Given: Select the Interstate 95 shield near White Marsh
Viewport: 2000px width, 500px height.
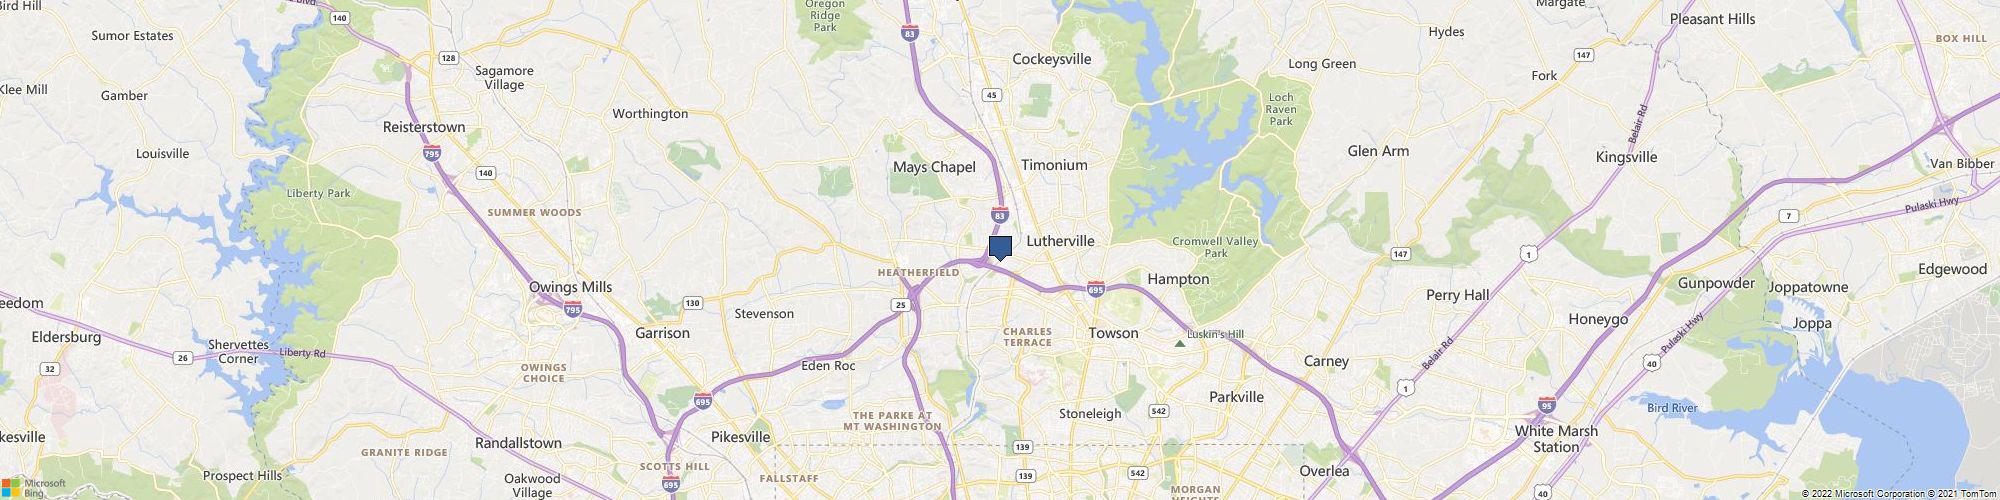Looking at the screenshot, I should pos(1548,405).
